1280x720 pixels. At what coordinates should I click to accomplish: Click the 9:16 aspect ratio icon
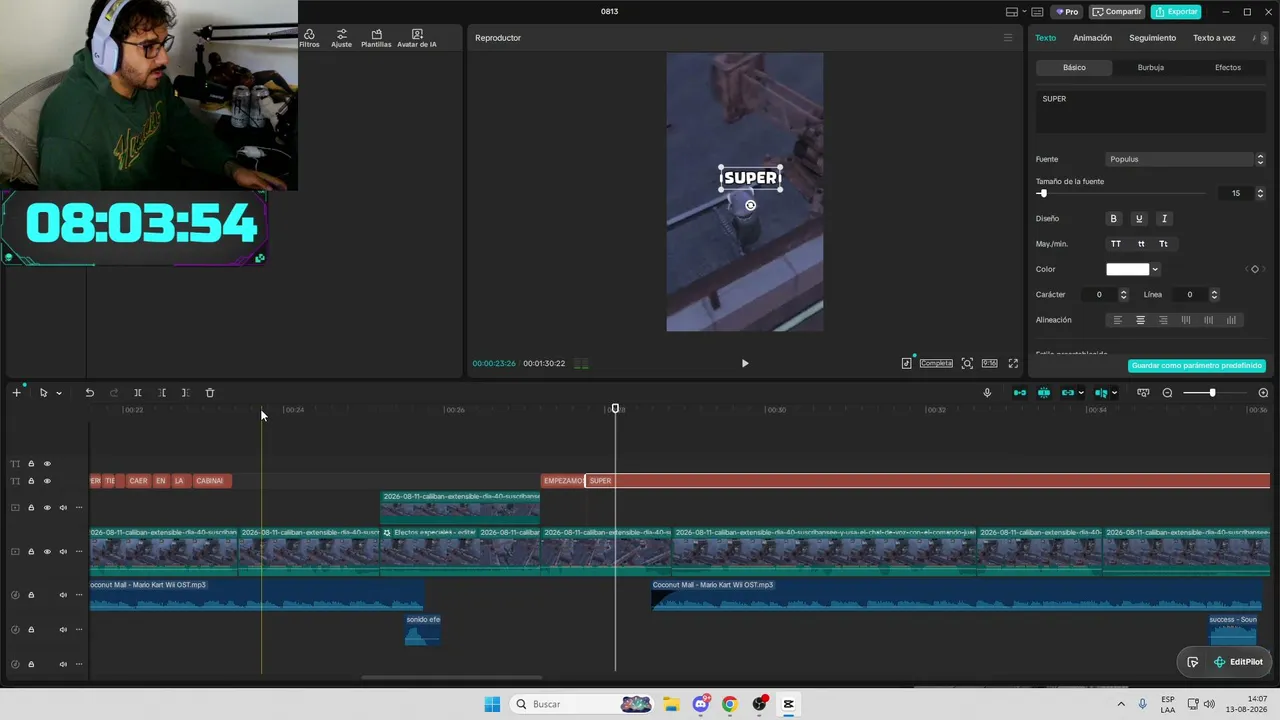tap(989, 363)
